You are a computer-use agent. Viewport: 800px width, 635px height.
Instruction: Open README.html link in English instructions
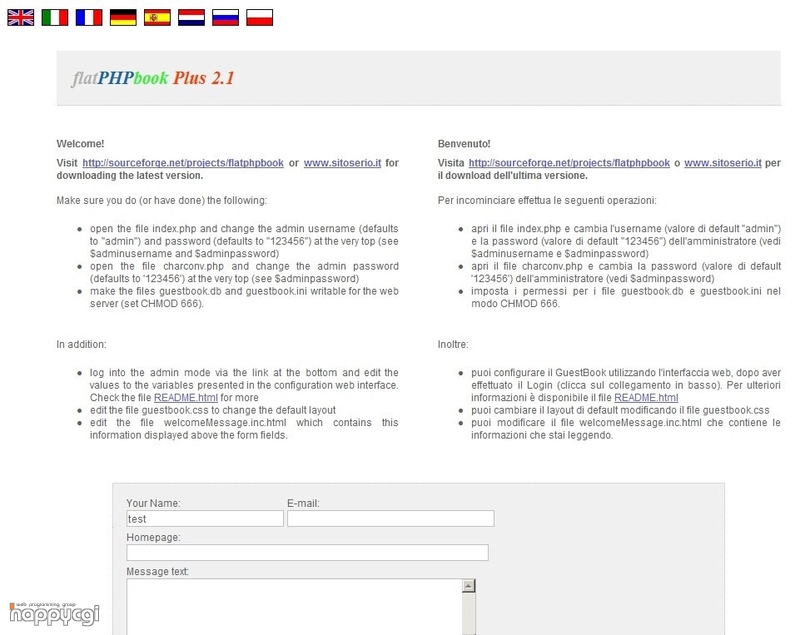tap(186, 397)
